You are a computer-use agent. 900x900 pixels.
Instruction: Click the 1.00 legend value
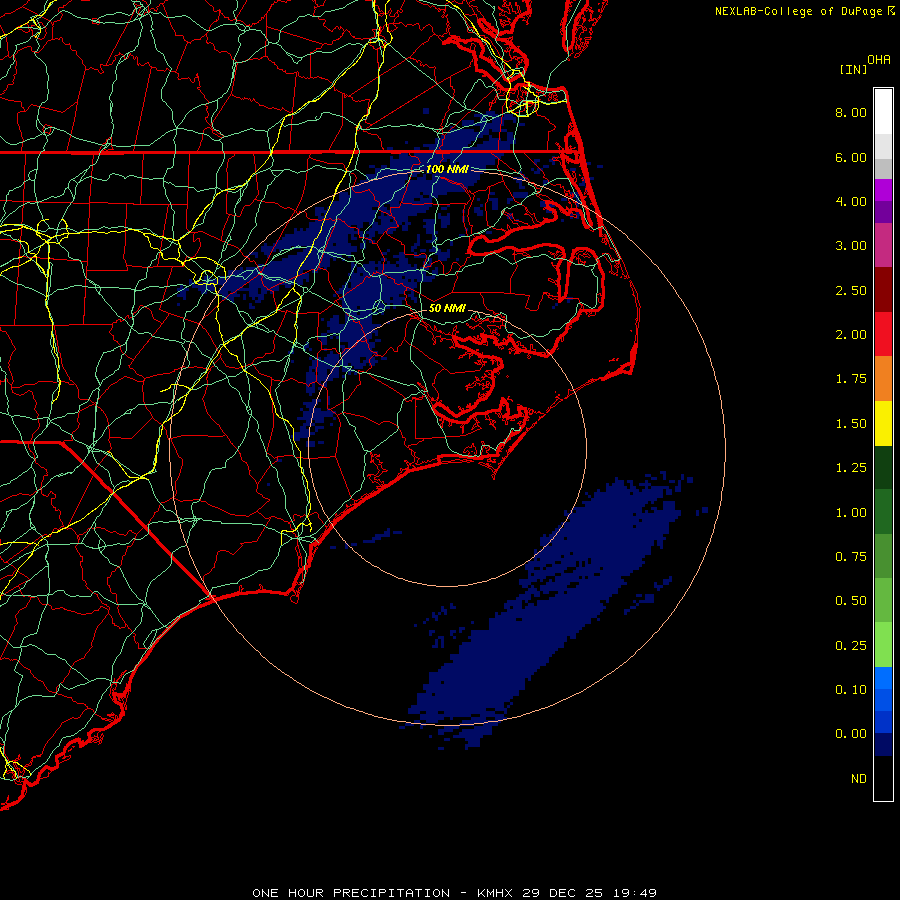pos(851,513)
